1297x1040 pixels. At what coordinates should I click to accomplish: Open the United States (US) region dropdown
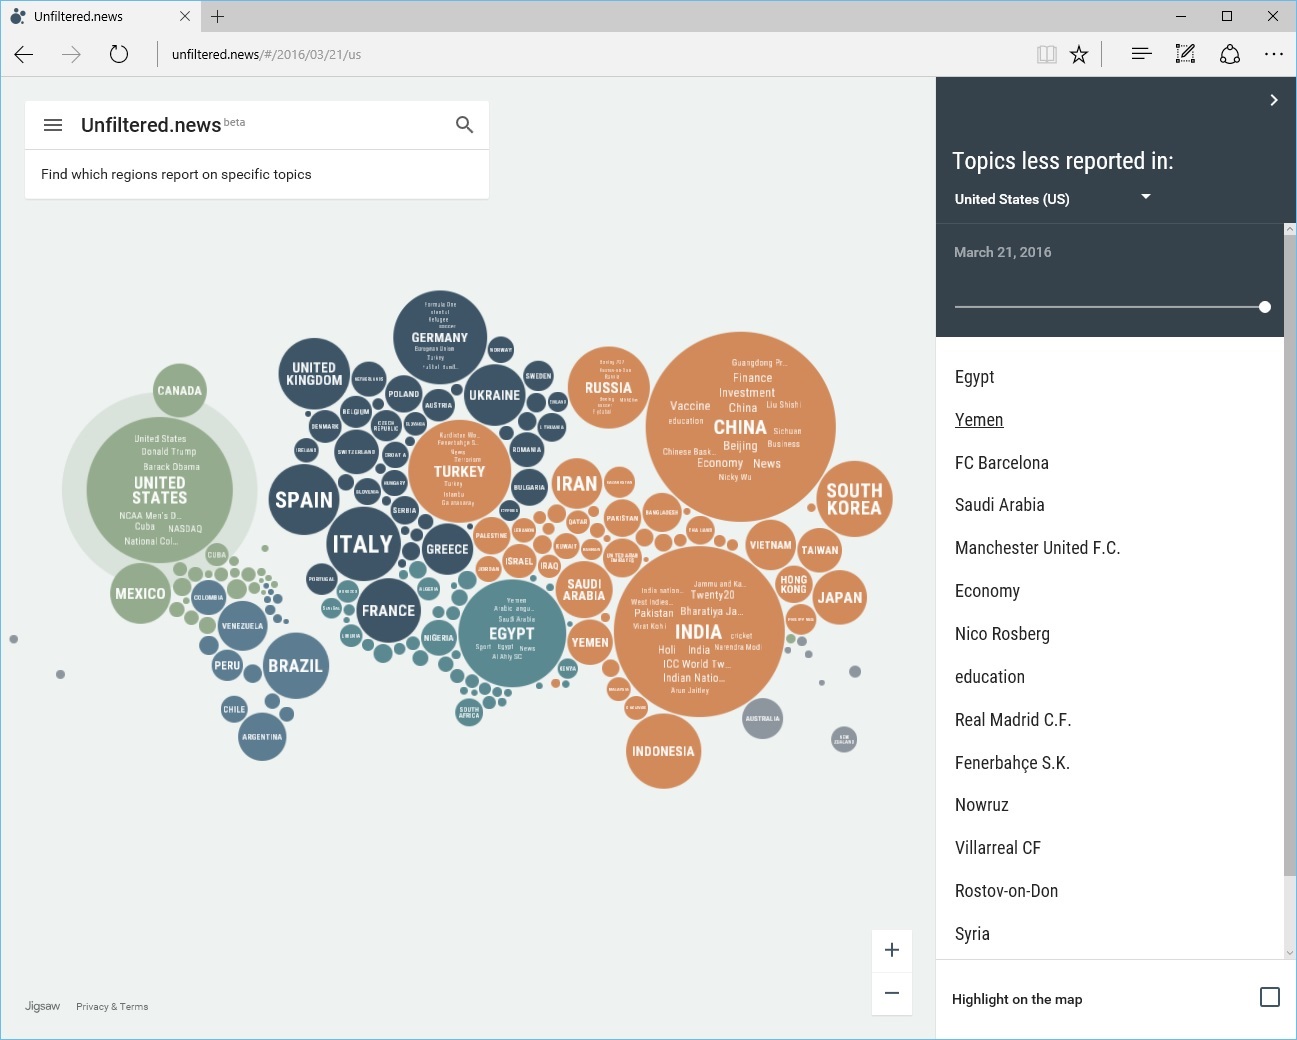[x=1053, y=198]
